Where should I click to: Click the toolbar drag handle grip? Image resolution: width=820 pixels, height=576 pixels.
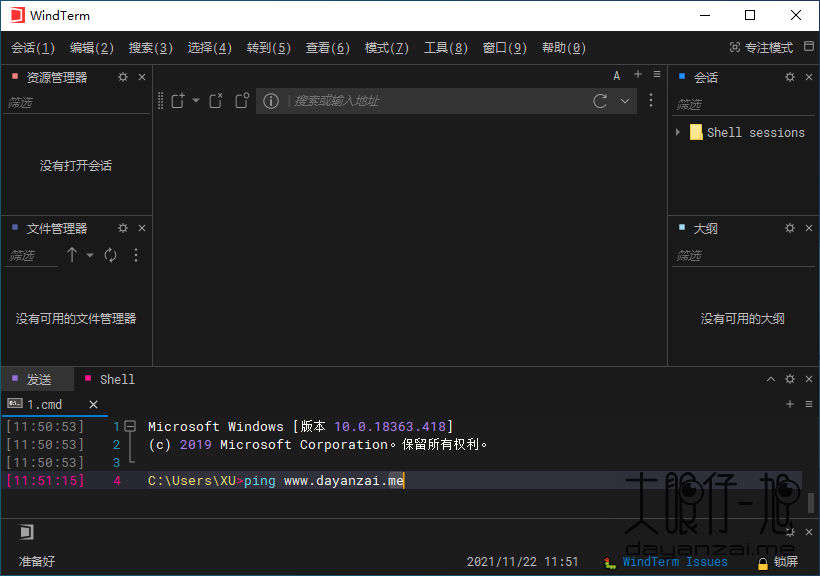(x=161, y=100)
